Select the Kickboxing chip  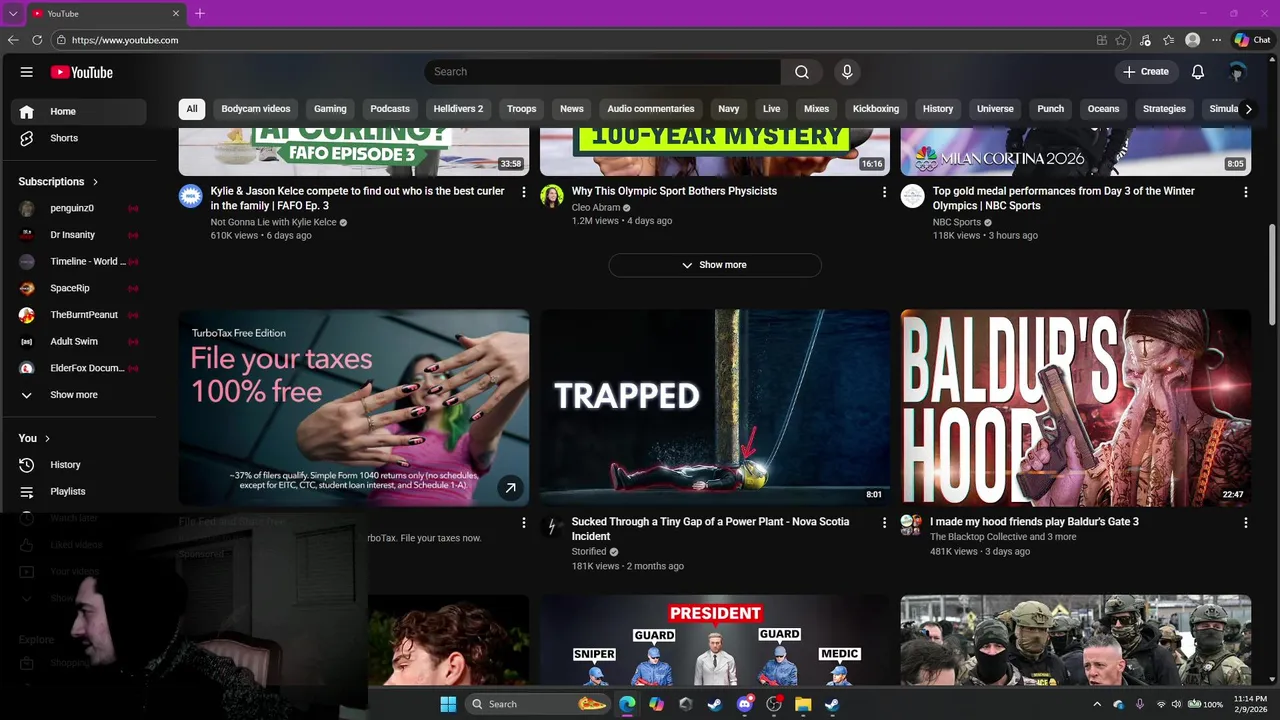(876, 109)
